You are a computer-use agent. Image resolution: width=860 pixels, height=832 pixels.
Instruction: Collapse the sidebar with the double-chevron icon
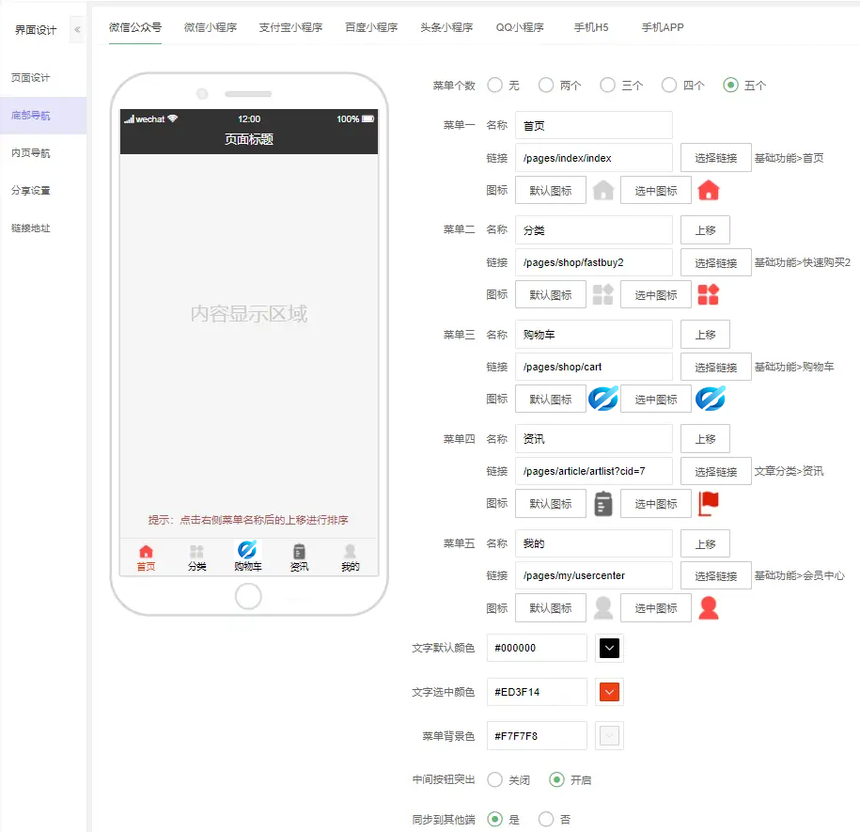pos(77,30)
